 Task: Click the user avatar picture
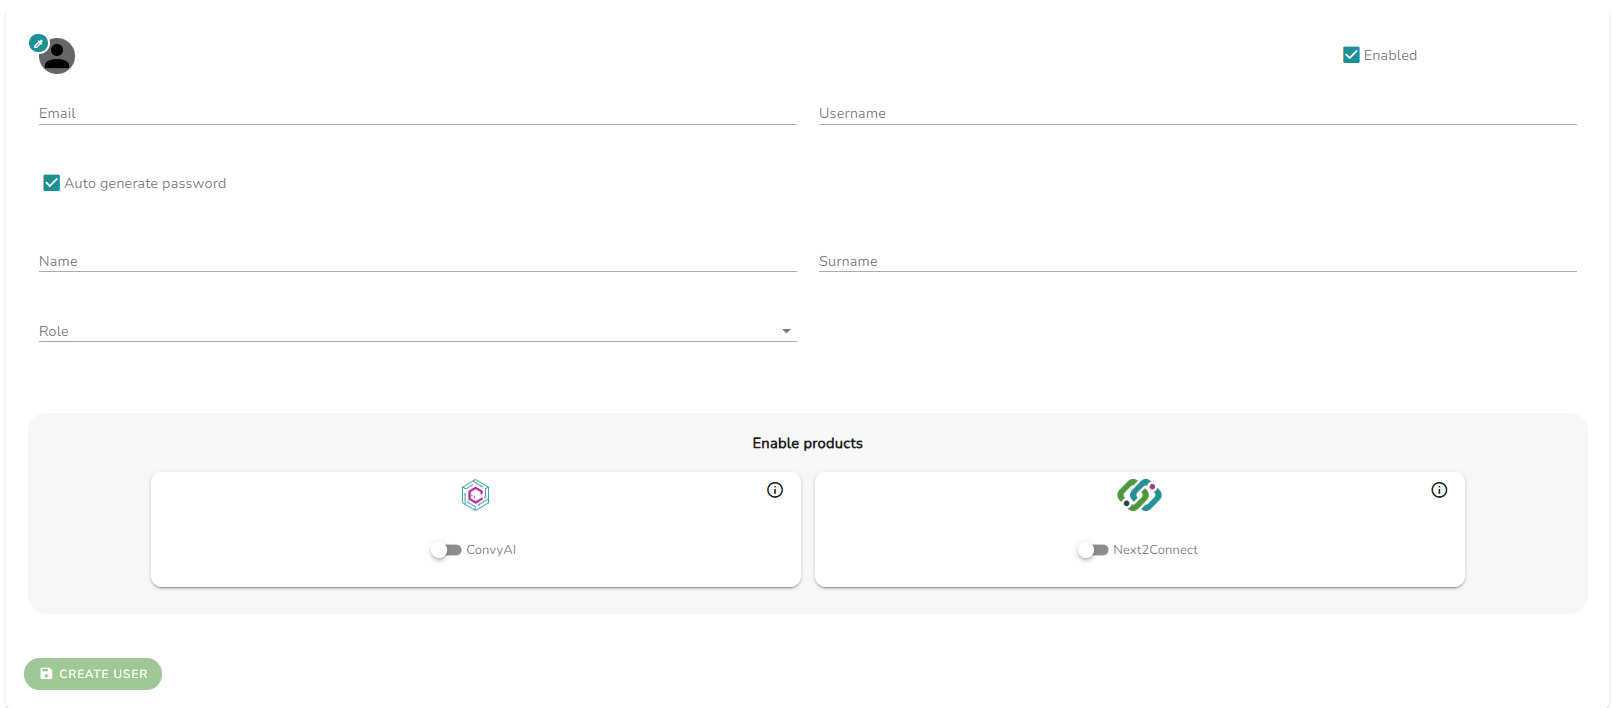[x=57, y=56]
